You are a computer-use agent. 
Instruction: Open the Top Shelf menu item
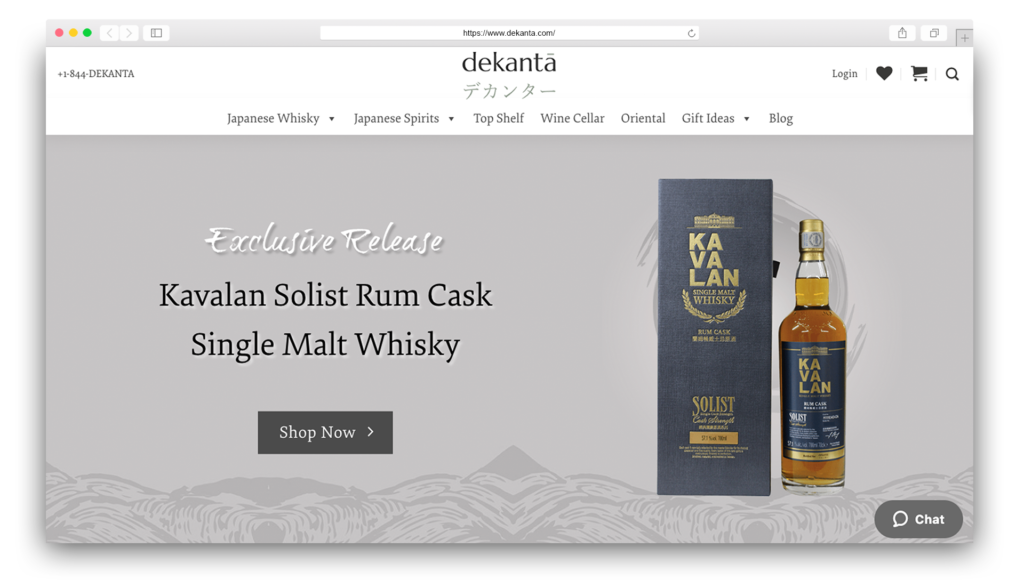pyautogui.click(x=498, y=118)
